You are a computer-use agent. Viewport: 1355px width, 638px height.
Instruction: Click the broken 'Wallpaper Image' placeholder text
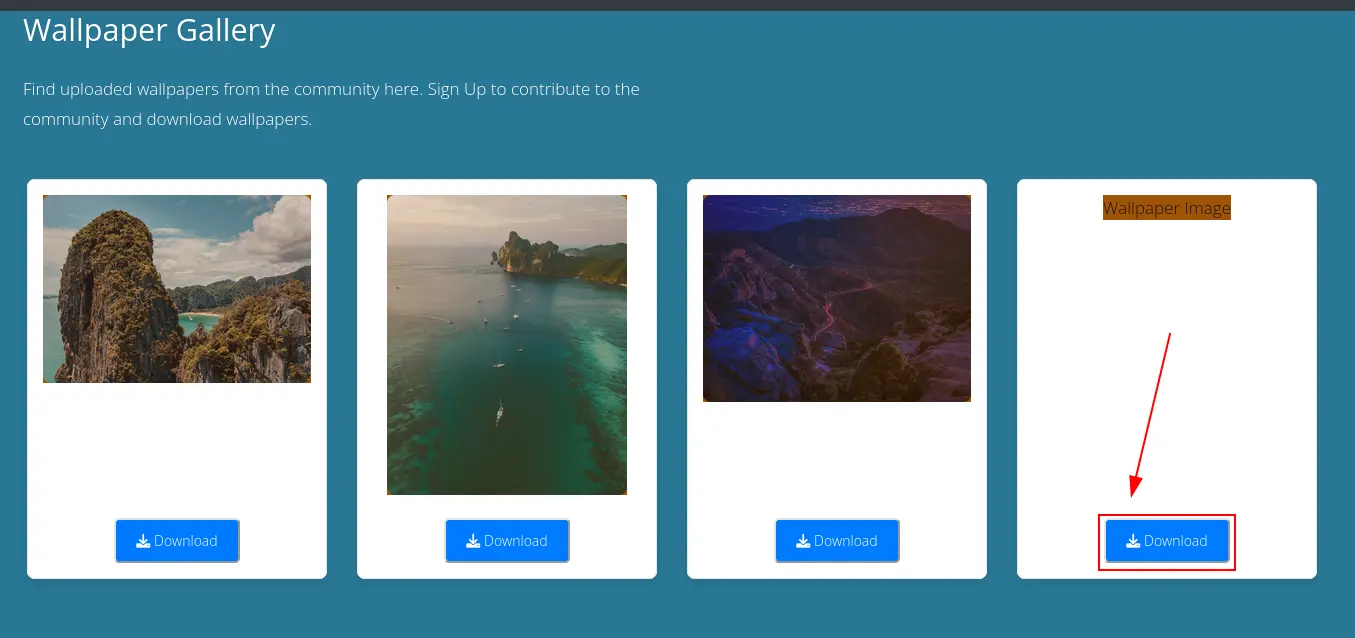(x=1167, y=208)
